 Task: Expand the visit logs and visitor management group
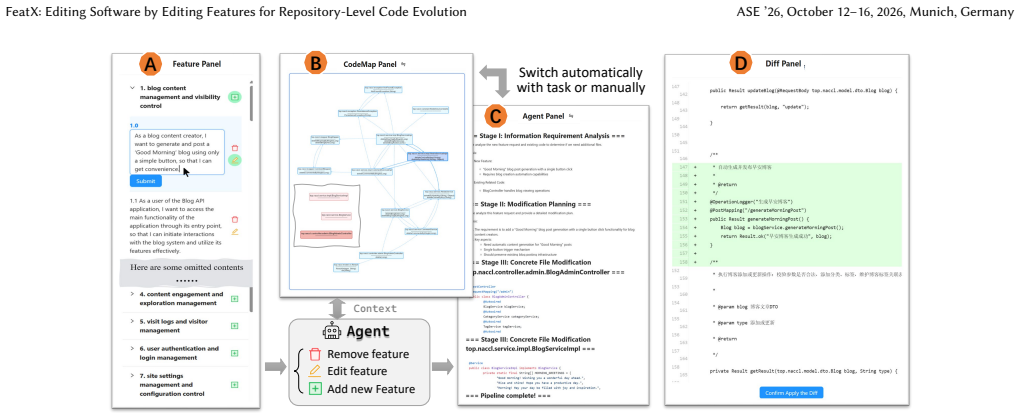tap(132, 322)
